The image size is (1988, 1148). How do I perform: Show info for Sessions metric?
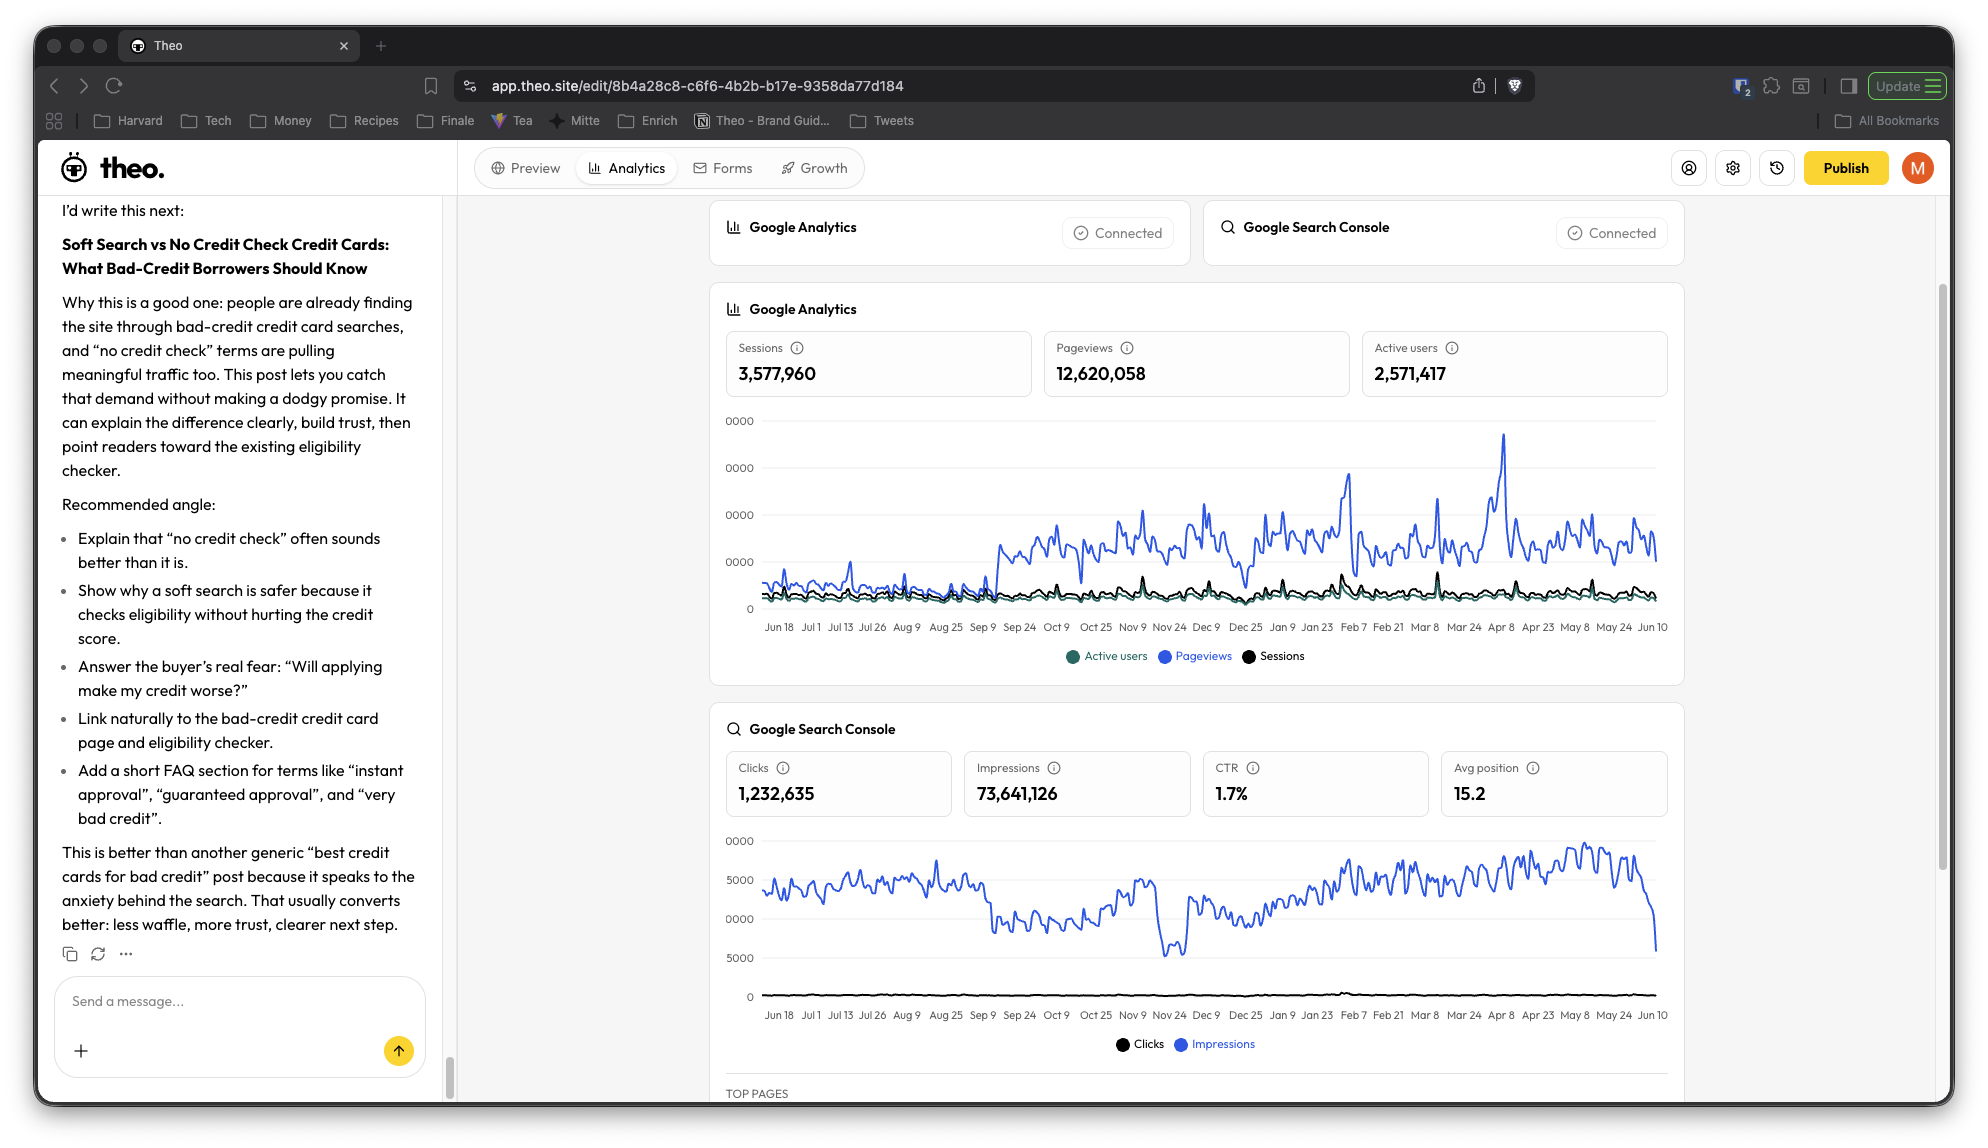797,348
